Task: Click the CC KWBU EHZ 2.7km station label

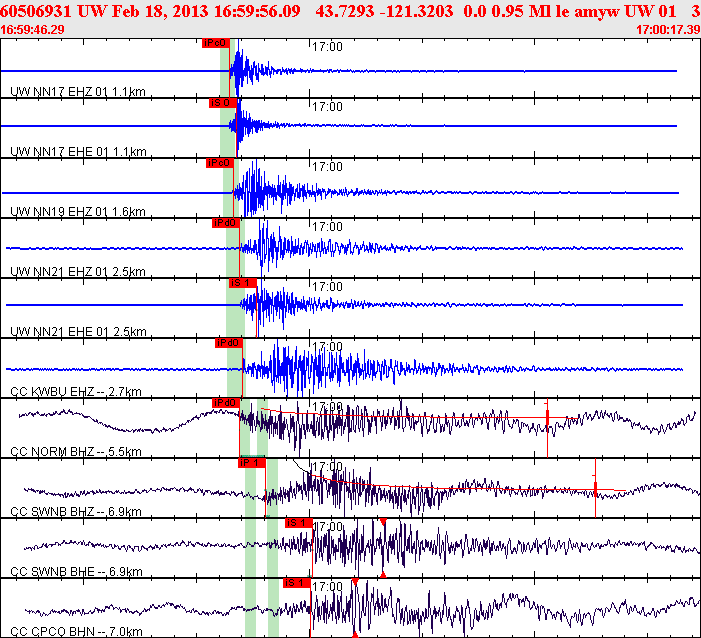Action: coord(75,391)
